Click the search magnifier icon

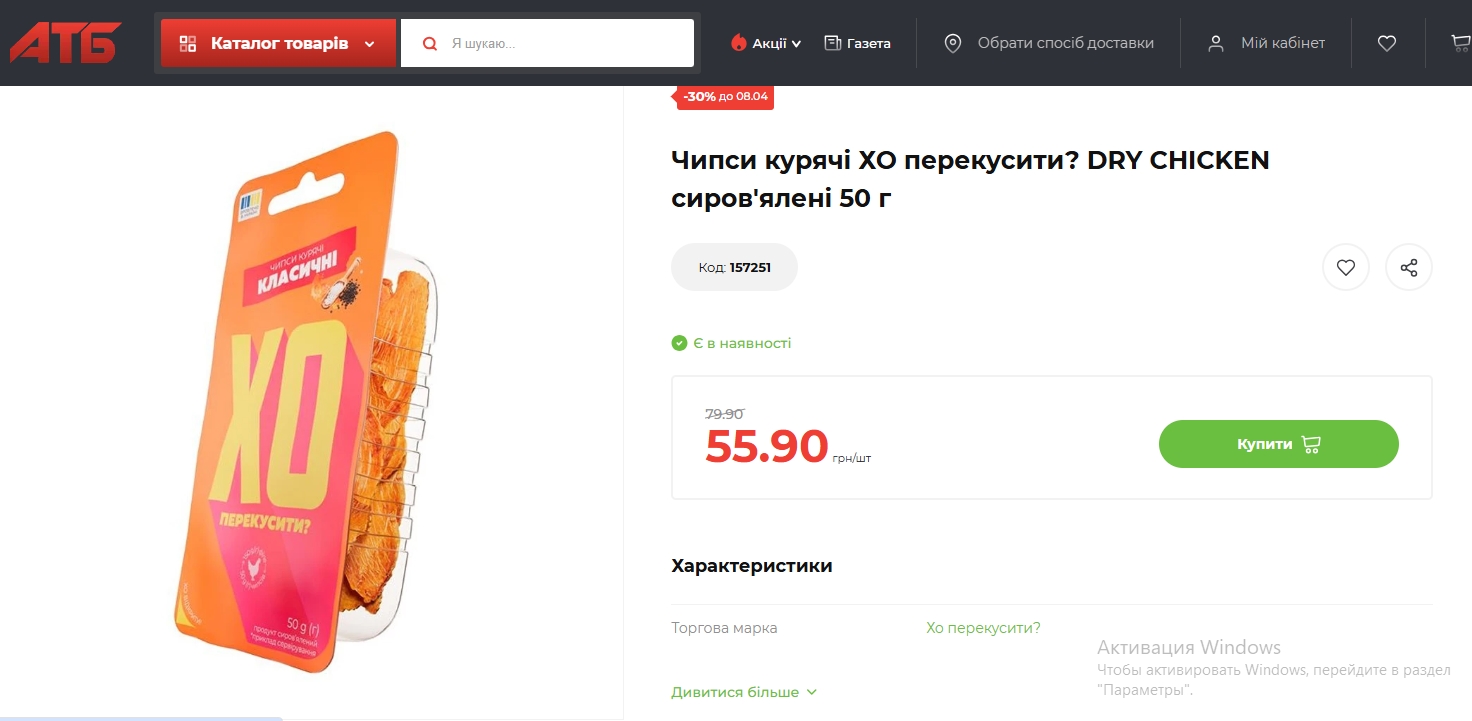pos(430,44)
